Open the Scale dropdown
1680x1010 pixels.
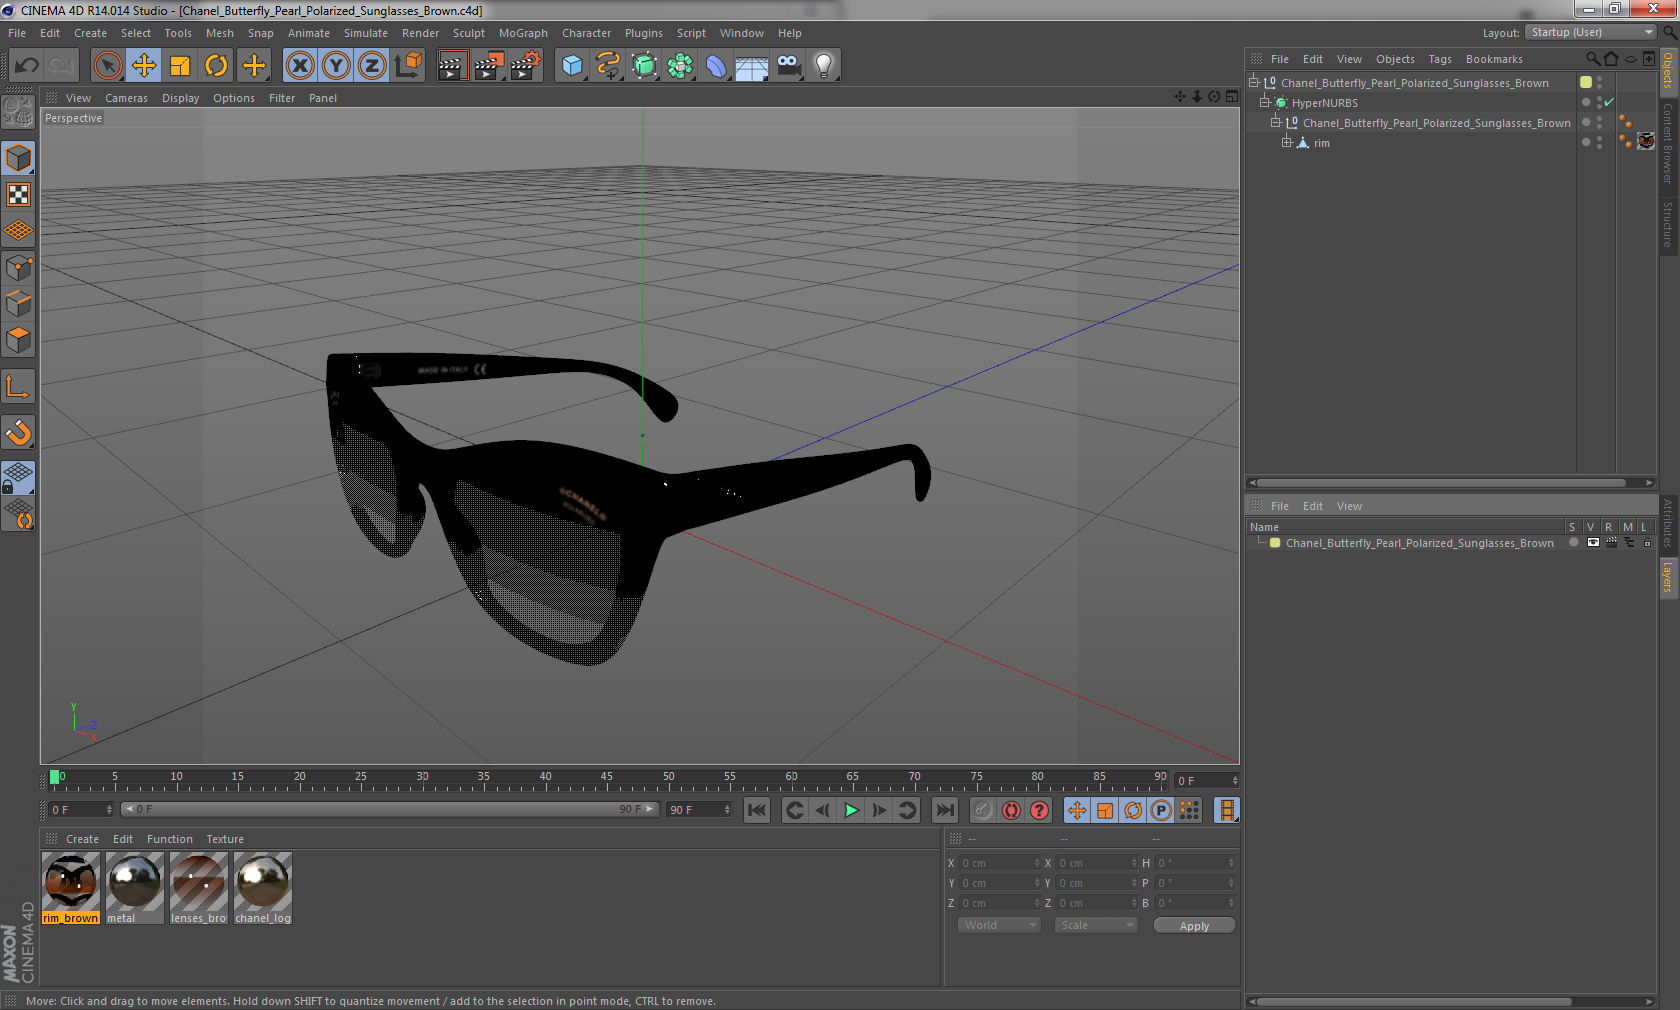(x=1096, y=925)
